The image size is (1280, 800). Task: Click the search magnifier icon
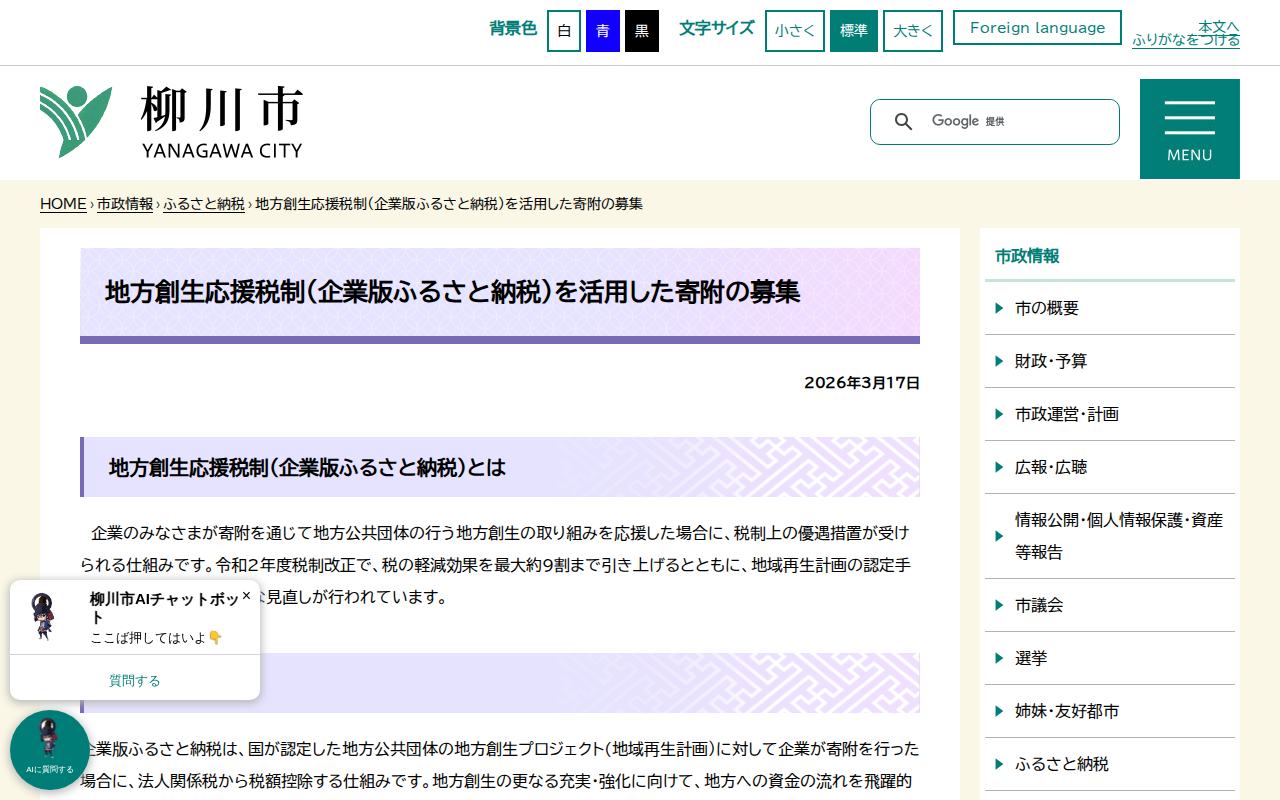[x=903, y=121]
